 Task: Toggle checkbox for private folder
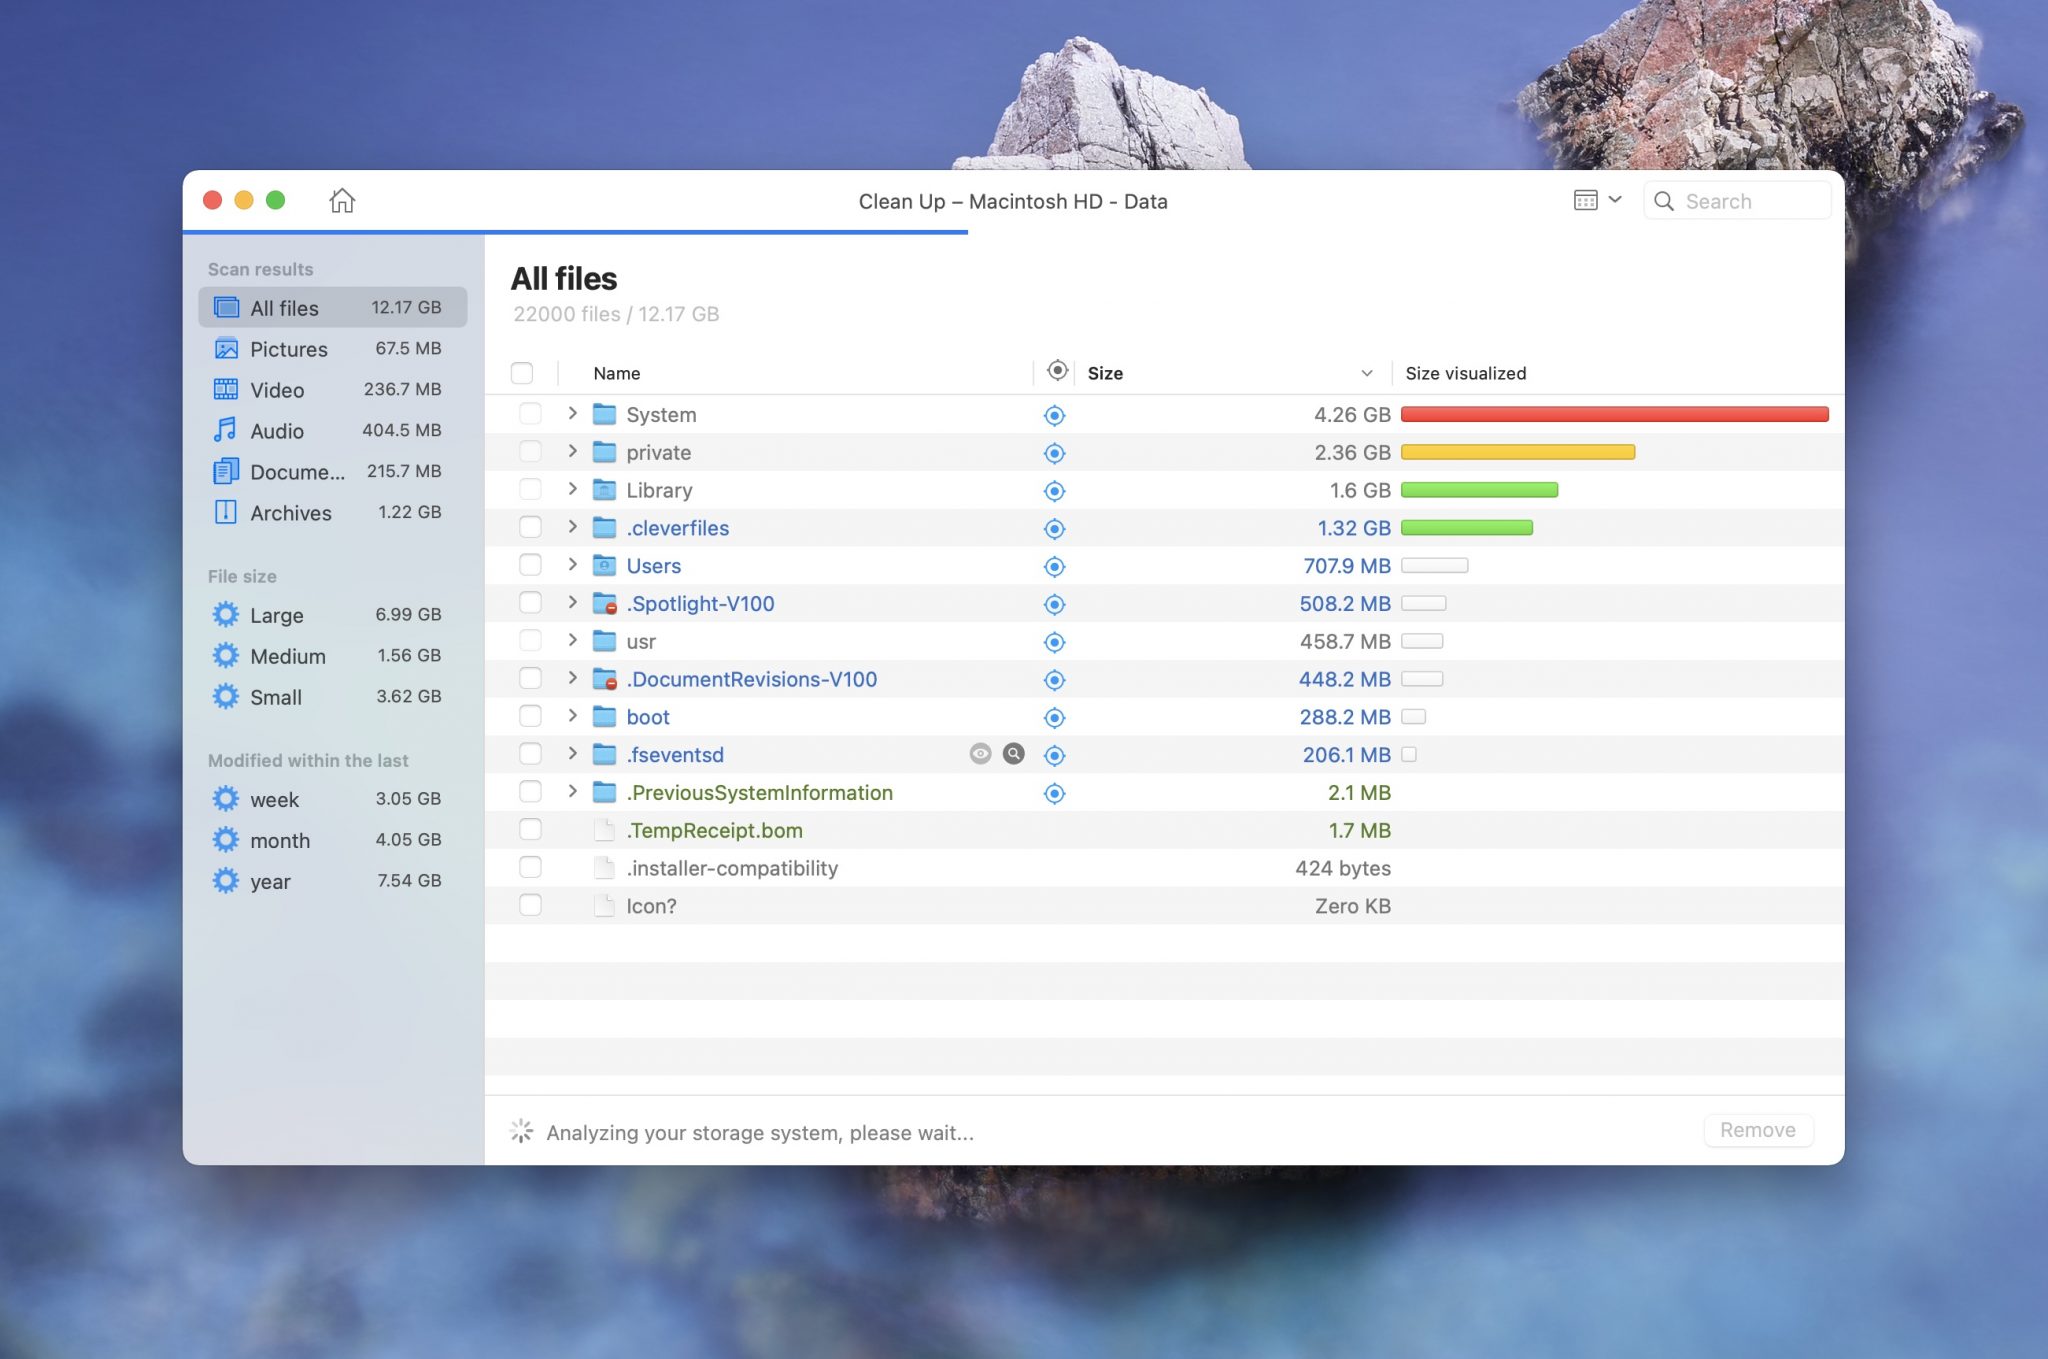[529, 450]
